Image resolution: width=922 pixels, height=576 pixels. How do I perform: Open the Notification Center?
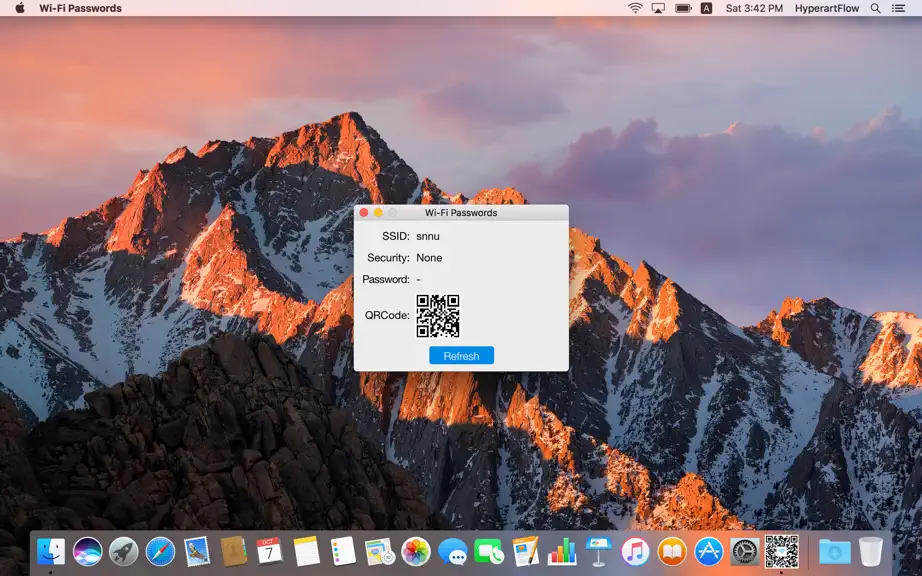click(898, 8)
